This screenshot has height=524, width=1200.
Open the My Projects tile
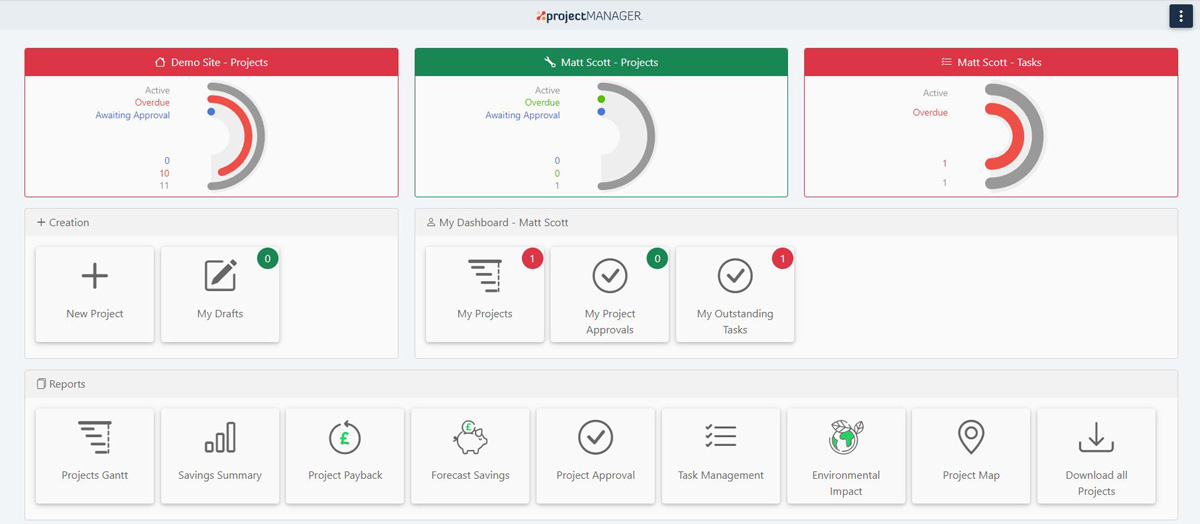[485, 294]
